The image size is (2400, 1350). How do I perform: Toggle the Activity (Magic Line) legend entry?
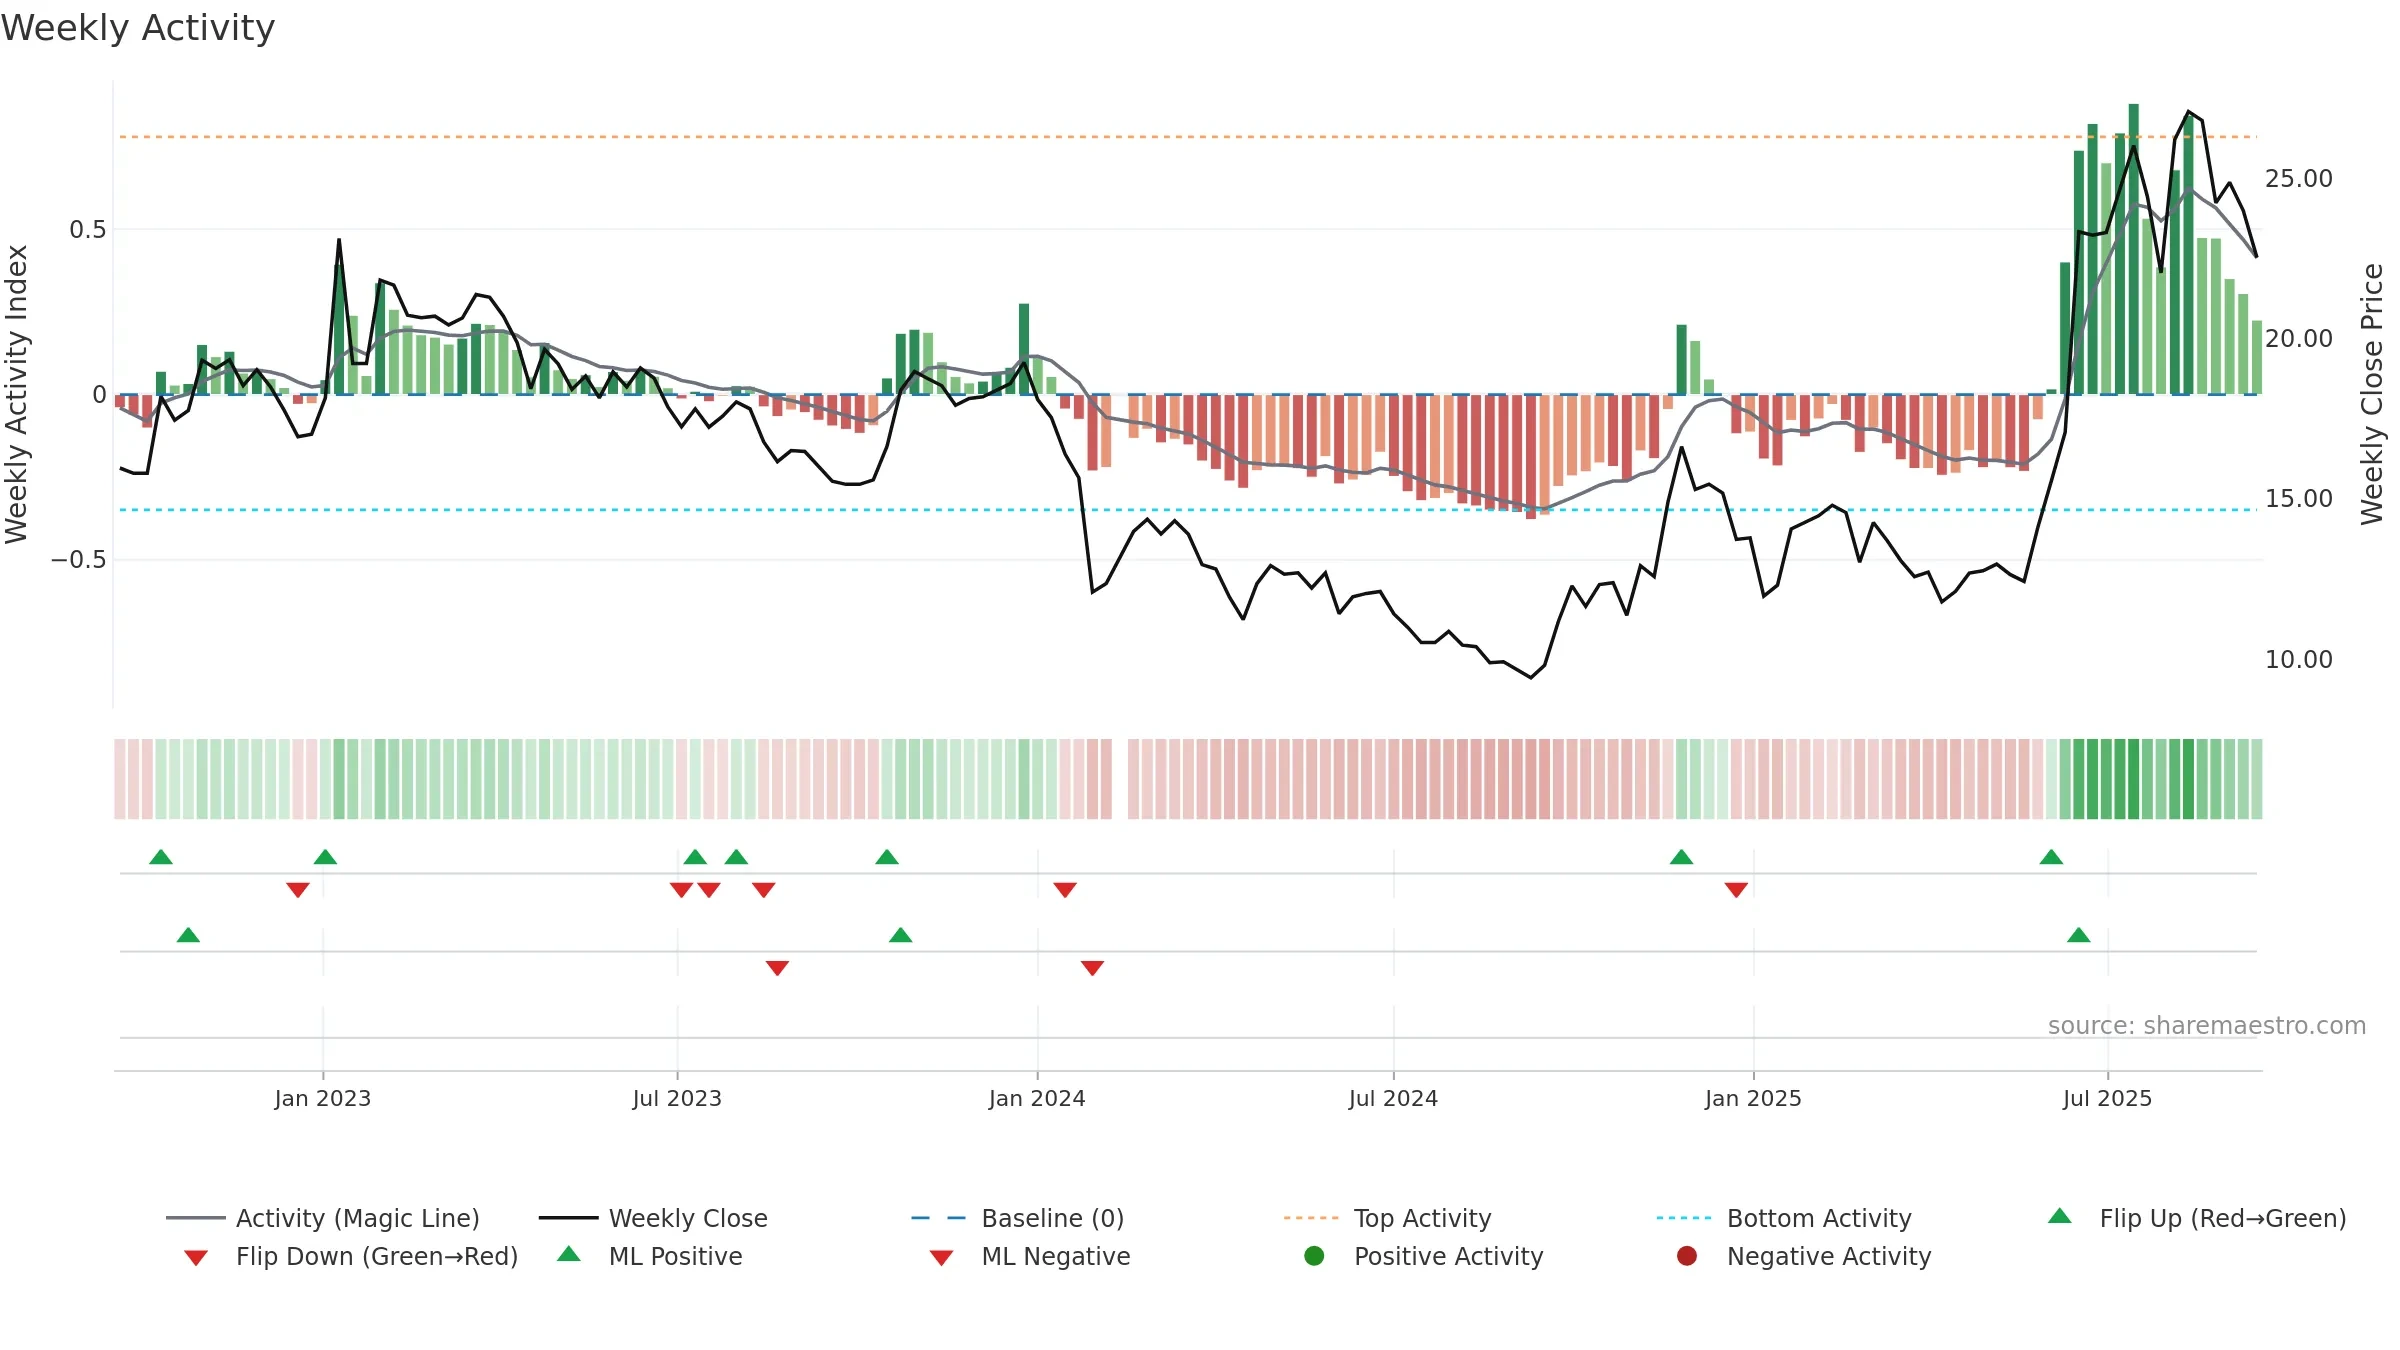pos(323,1218)
